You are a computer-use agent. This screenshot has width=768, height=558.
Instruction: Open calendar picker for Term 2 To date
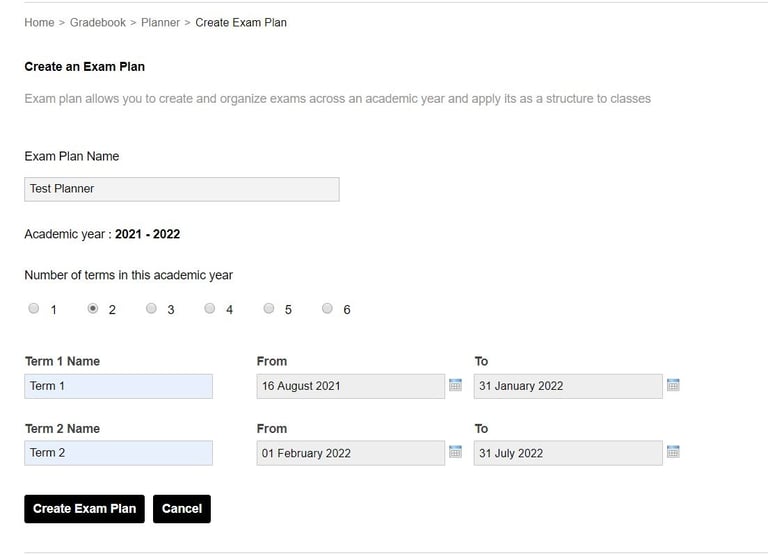tap(673, 452)
